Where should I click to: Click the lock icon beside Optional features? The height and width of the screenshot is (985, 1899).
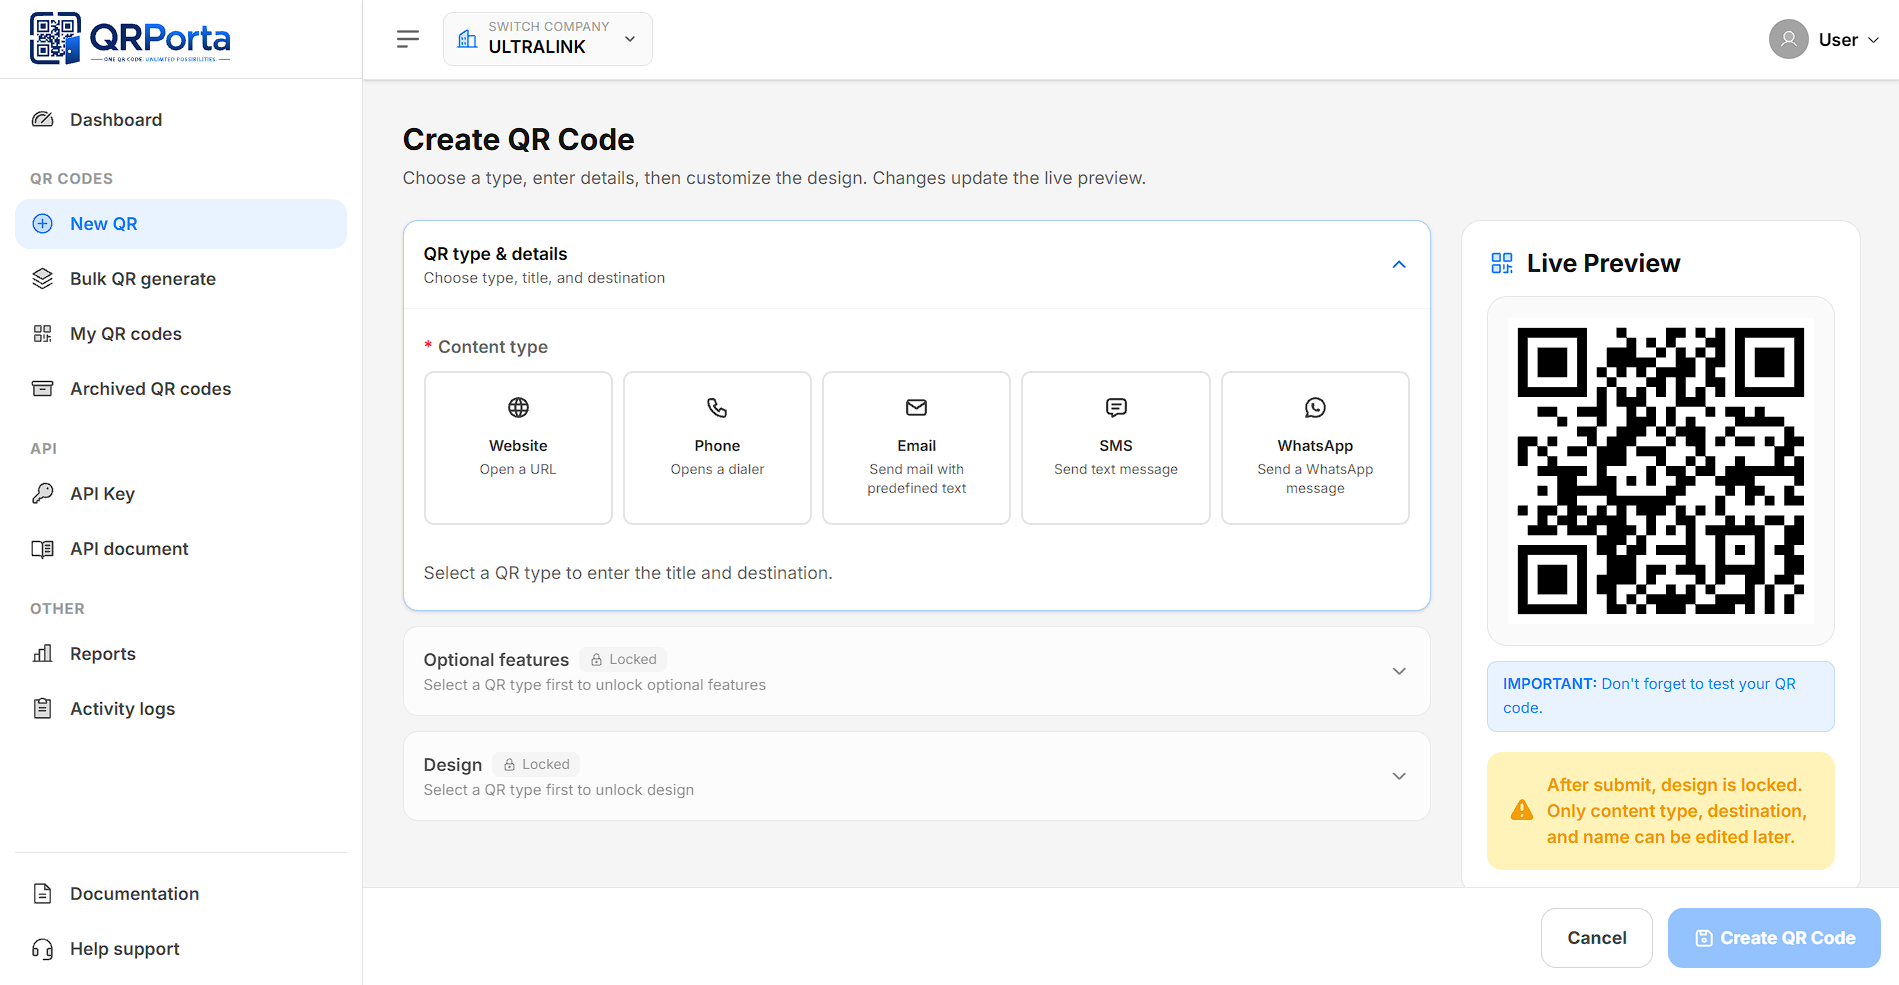596,660
